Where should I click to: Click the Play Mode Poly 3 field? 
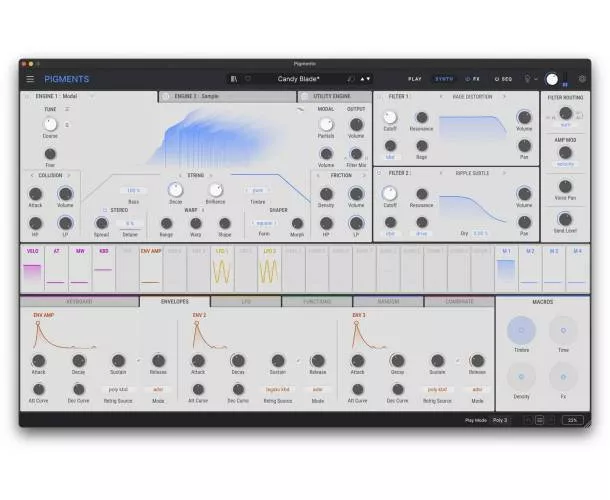(500, 420)
